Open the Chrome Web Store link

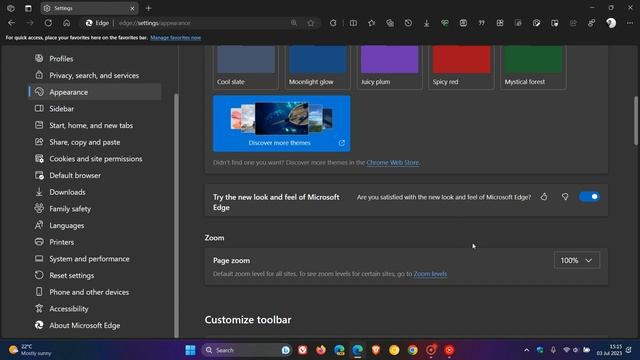[393, 162]
